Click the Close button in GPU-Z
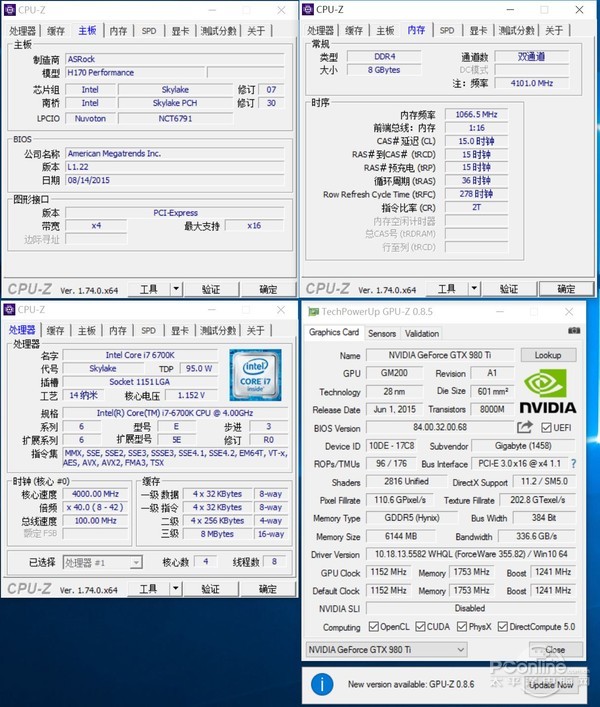 [556, 650]
